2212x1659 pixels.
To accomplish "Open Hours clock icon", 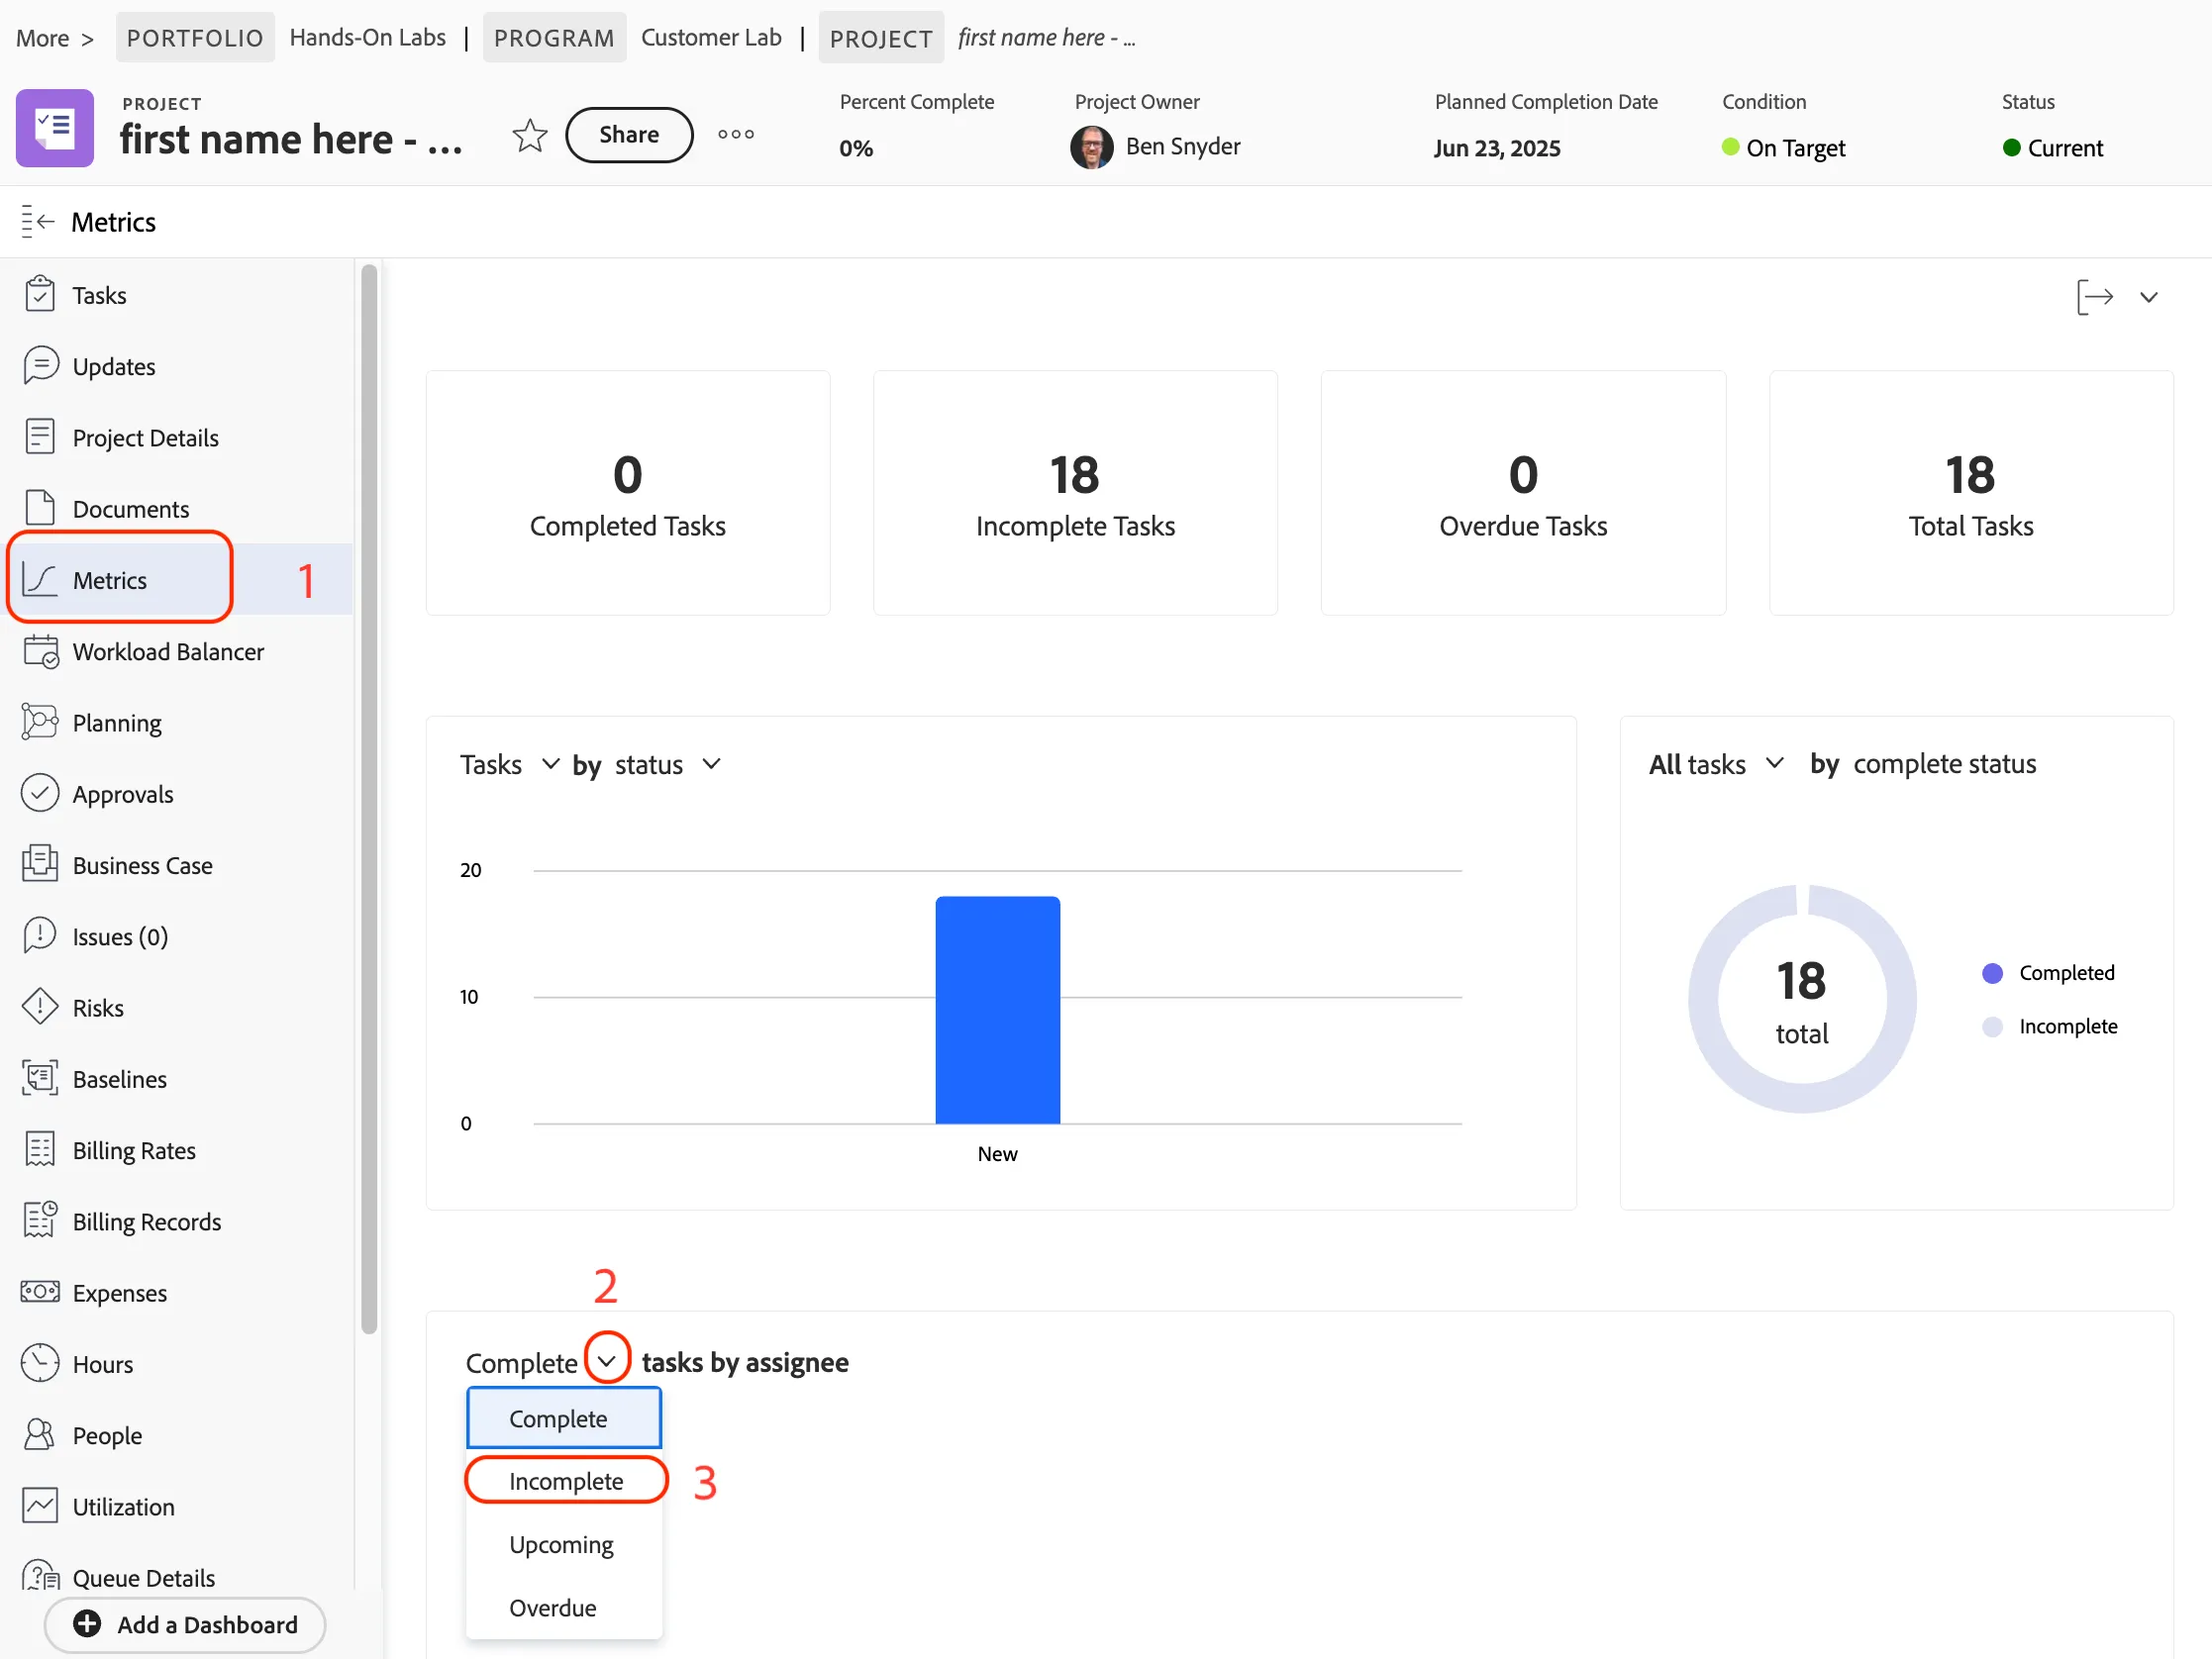I will pos(40,1363).
